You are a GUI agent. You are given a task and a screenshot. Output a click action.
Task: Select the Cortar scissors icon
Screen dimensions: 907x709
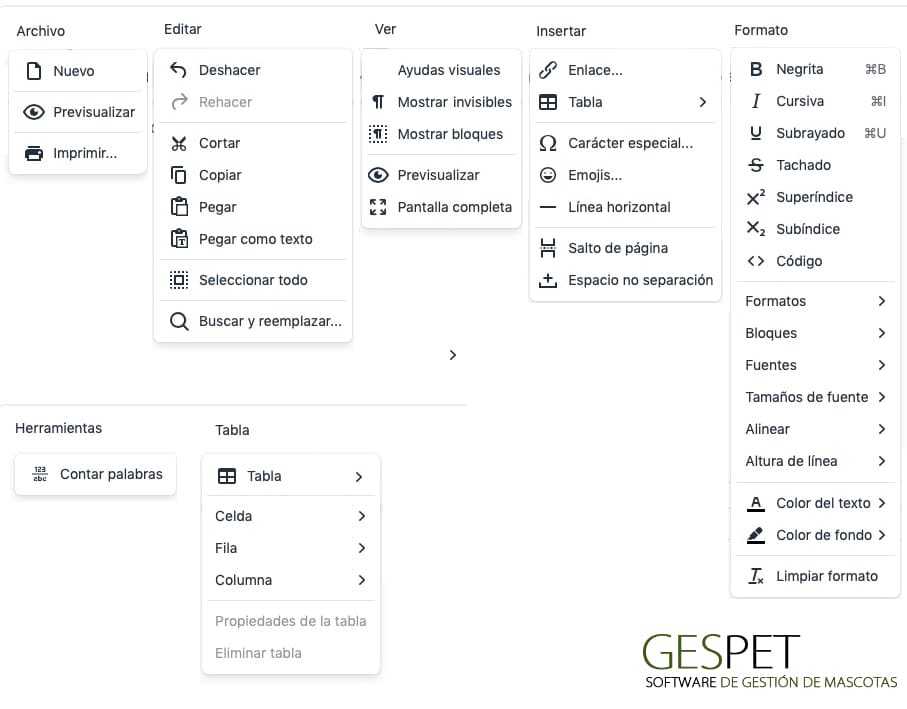pos(179,143)
